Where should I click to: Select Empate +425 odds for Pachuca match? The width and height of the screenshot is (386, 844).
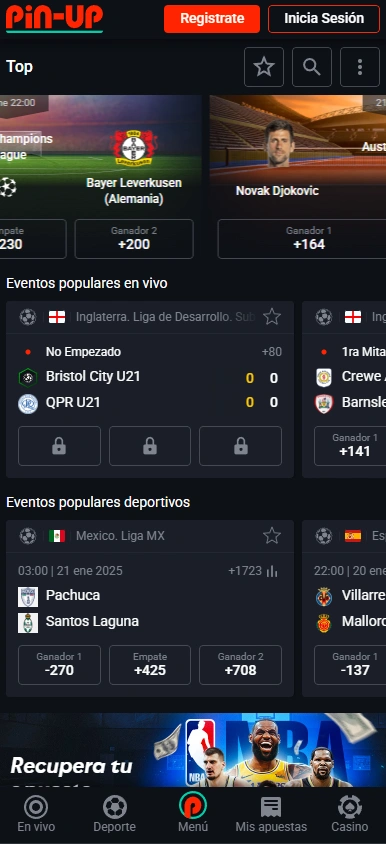tap(150, 665)
